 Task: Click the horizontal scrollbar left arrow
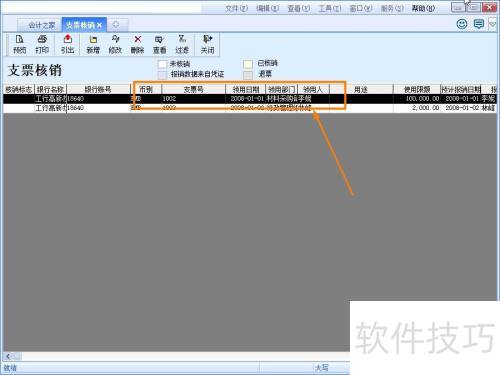[8, 356]
